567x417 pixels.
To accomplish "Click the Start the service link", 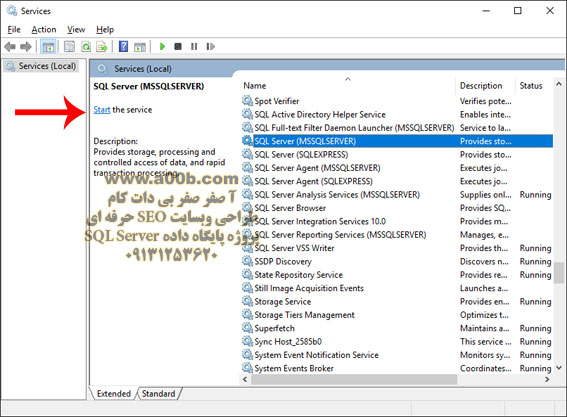I will pos(102,110).
